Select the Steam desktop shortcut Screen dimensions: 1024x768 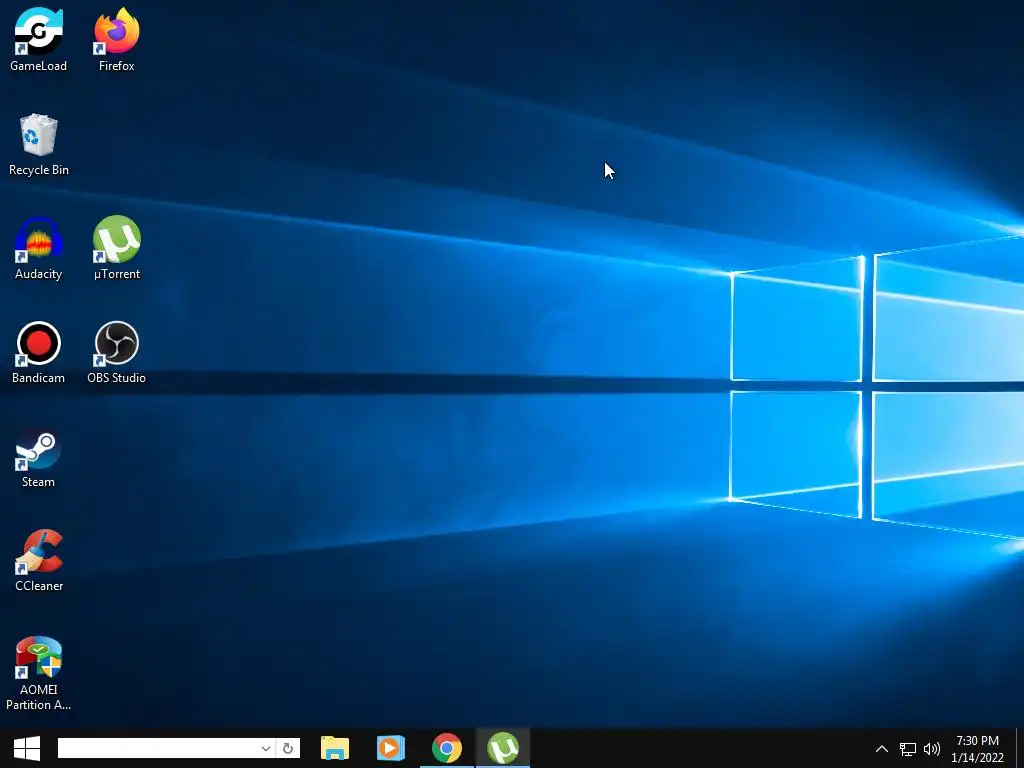(x=39, y=456)
